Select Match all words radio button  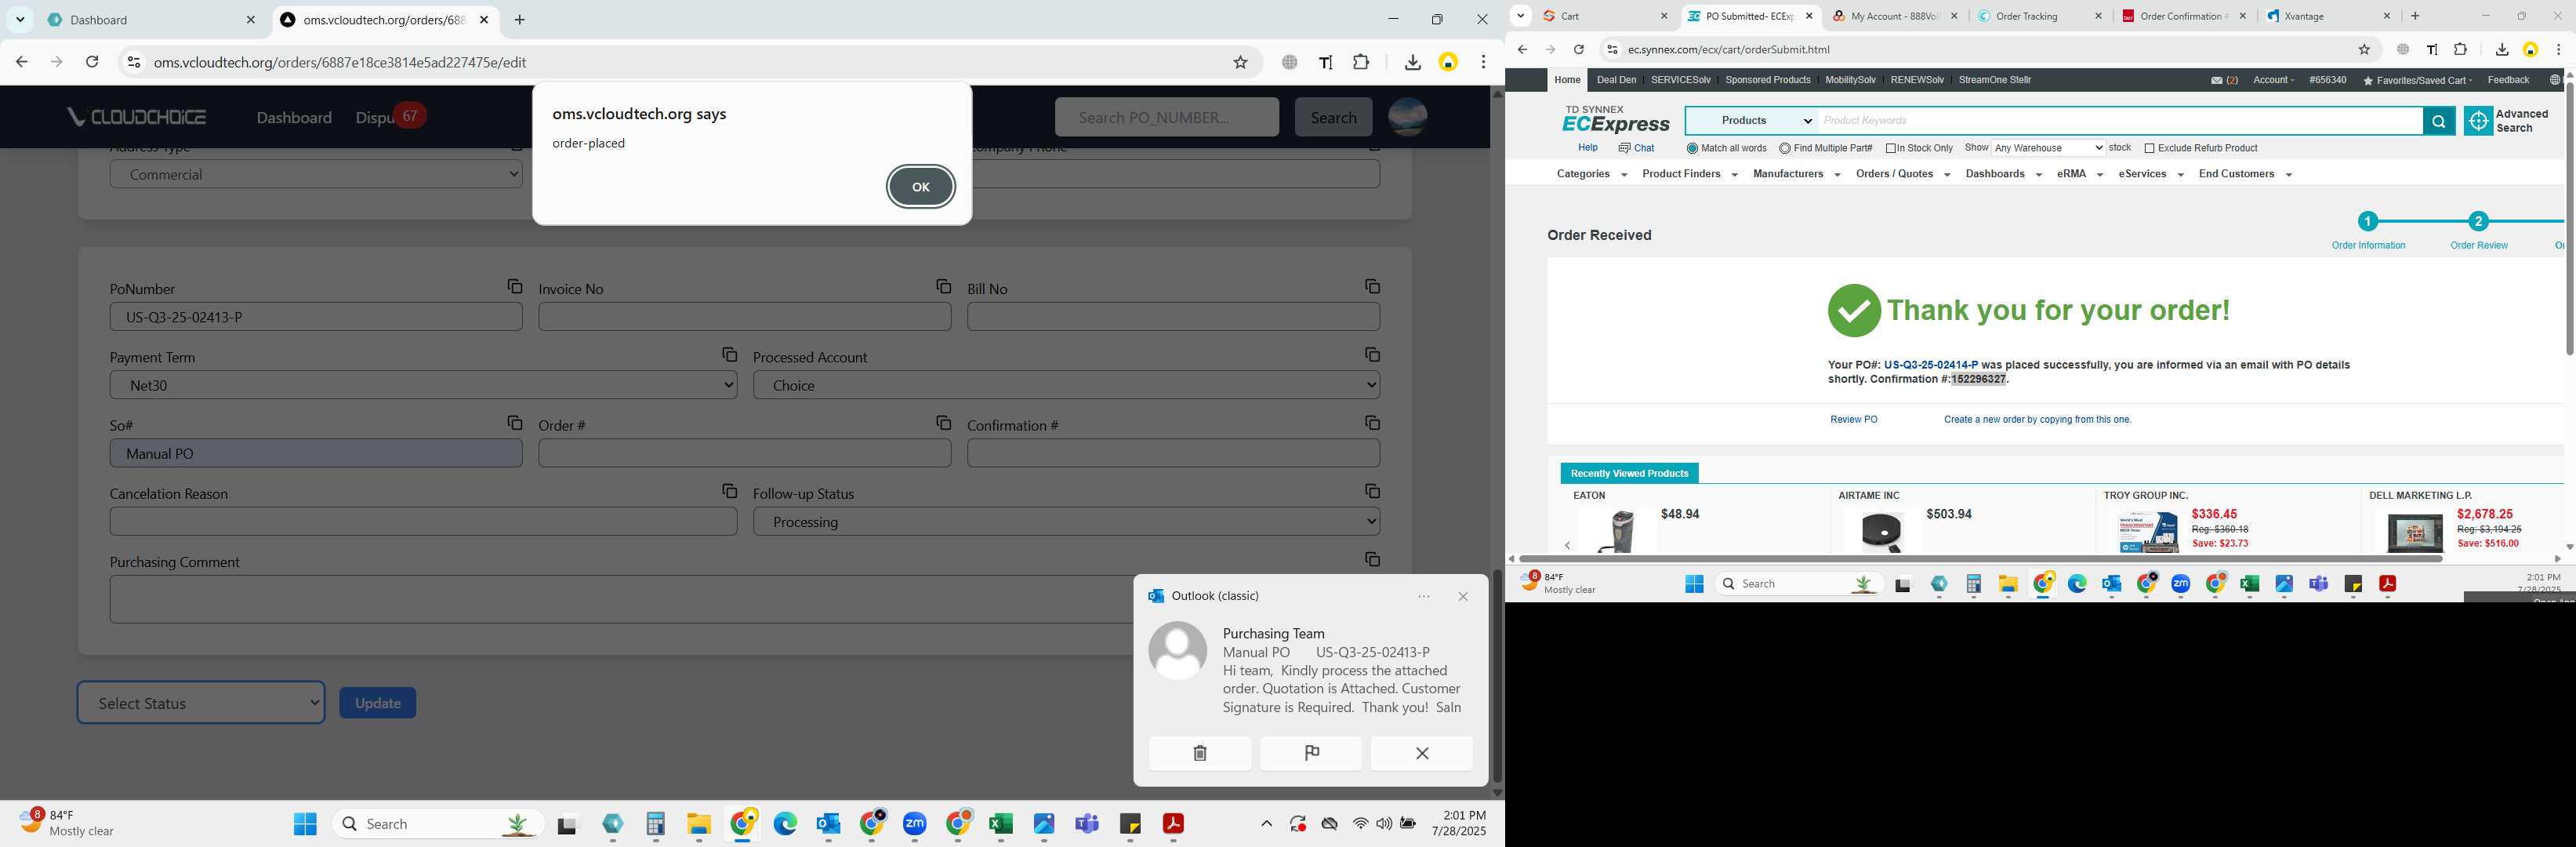click(x=1692, y=148)
